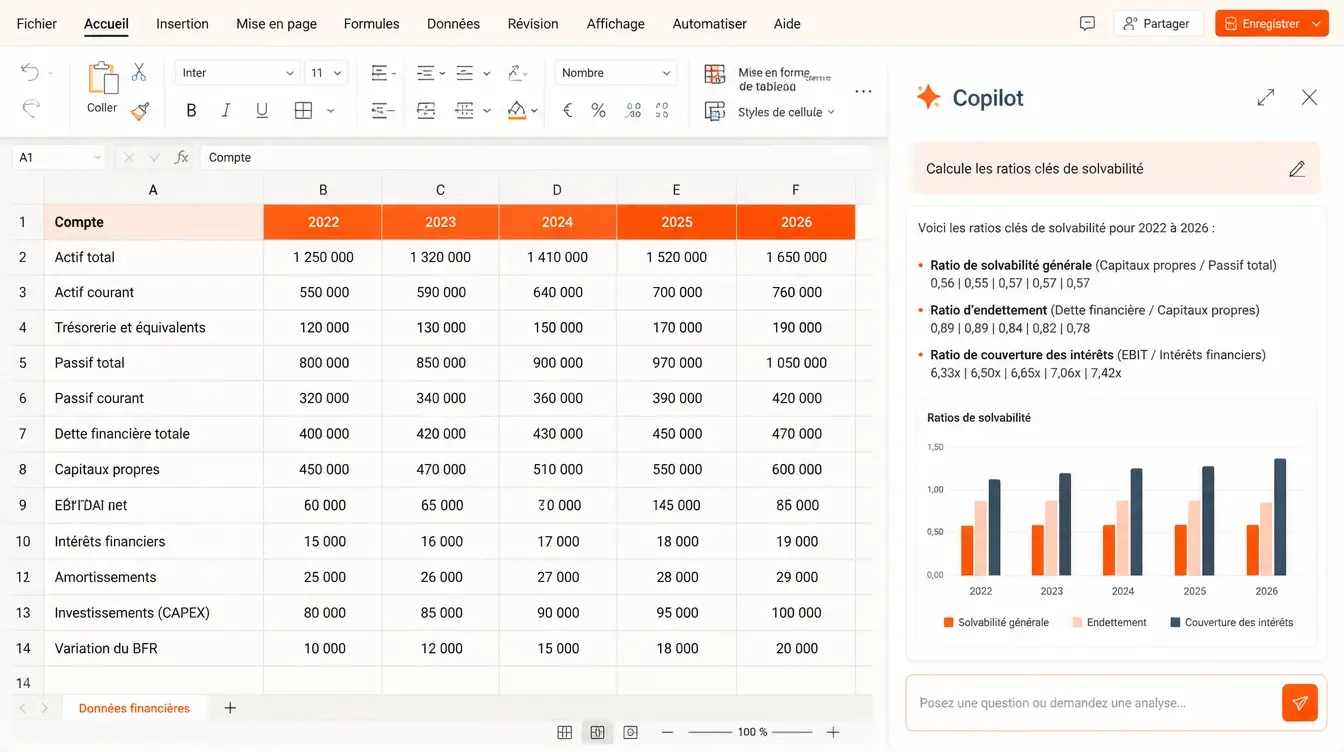The image size is (1344, 752).
Task: Toggle Bold formatting
Action: click(191, 111)
